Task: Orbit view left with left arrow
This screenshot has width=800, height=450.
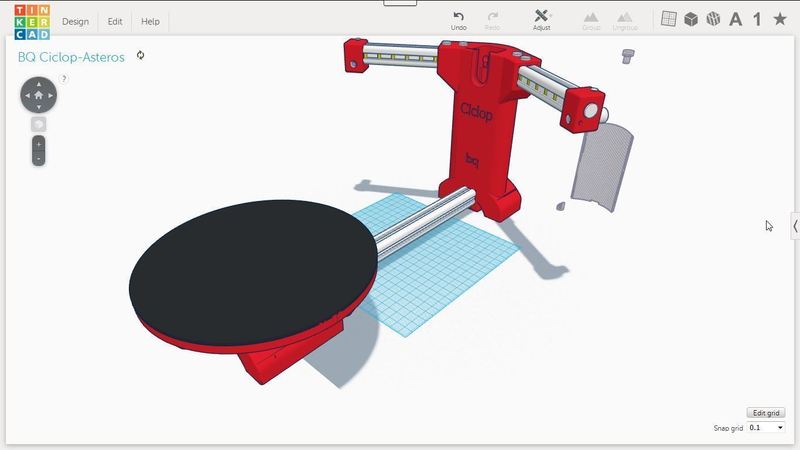Action: (x=27, y=95)
